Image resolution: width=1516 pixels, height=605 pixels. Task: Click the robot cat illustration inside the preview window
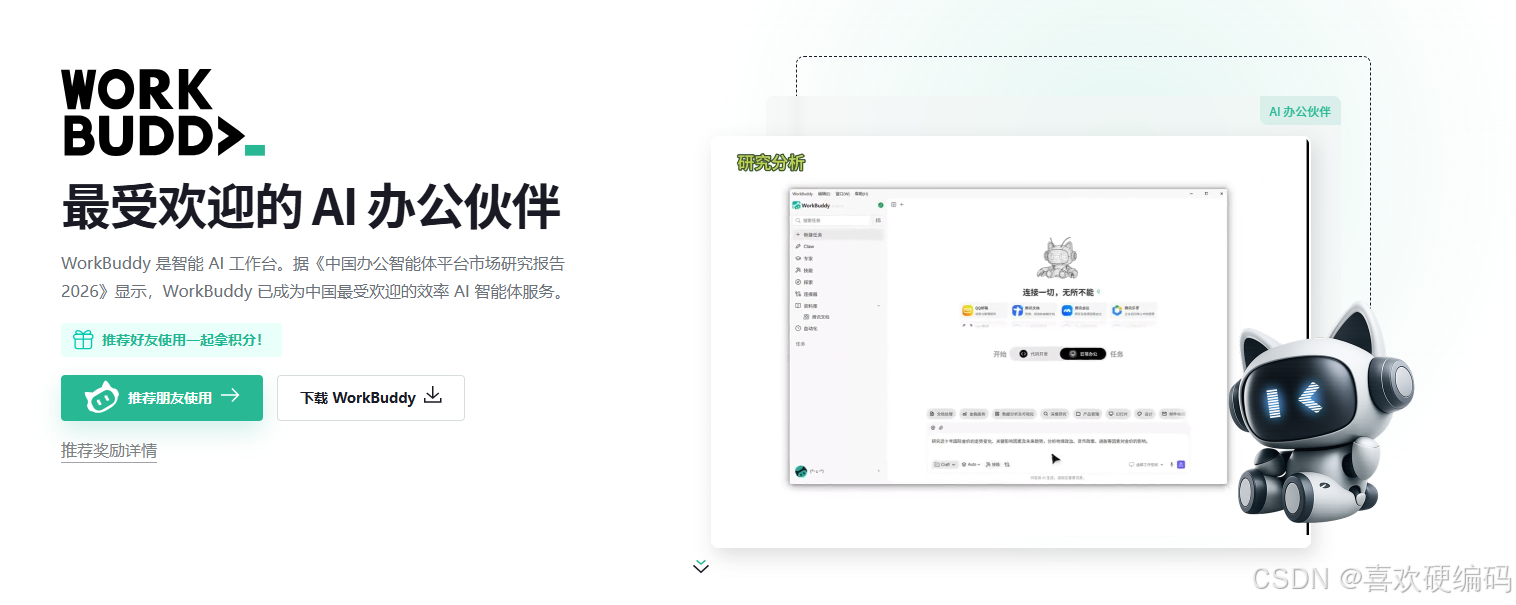pyautogui.click(x=1058, y=258)
